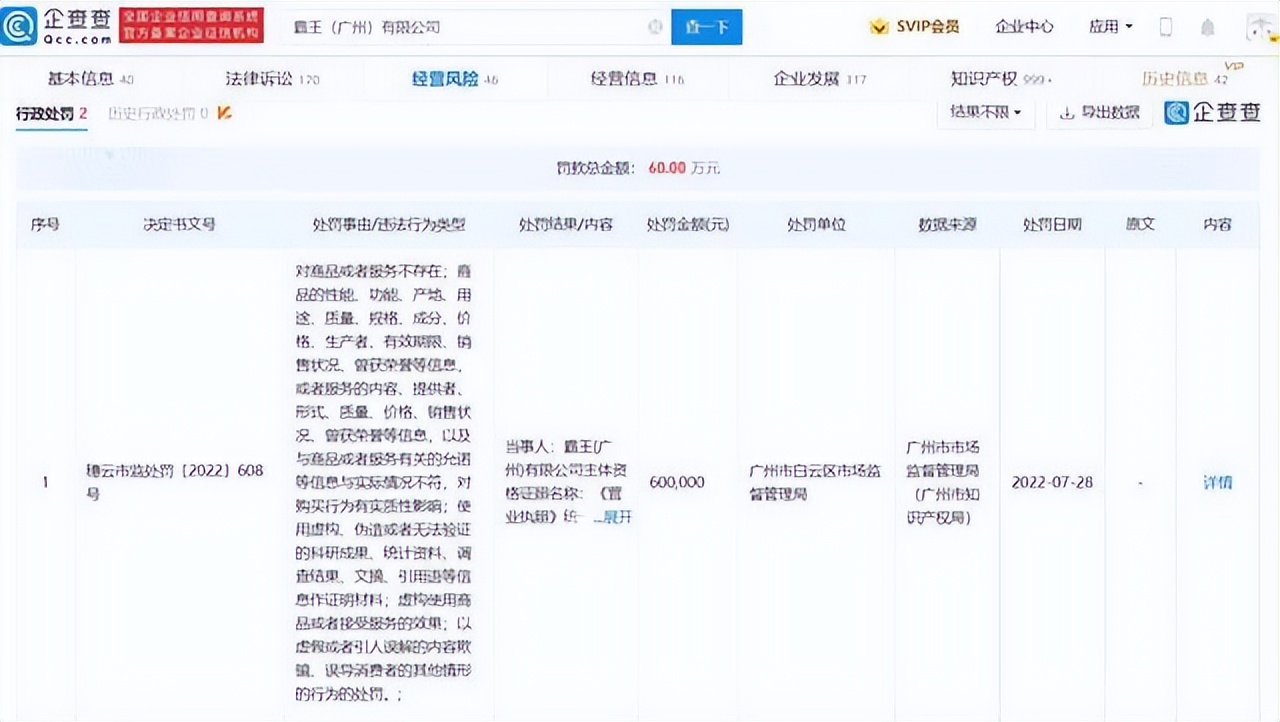Open the notification bell
Viewport: 1280px width, 722px height.
pyautogui.click(x=1209, y=27)
